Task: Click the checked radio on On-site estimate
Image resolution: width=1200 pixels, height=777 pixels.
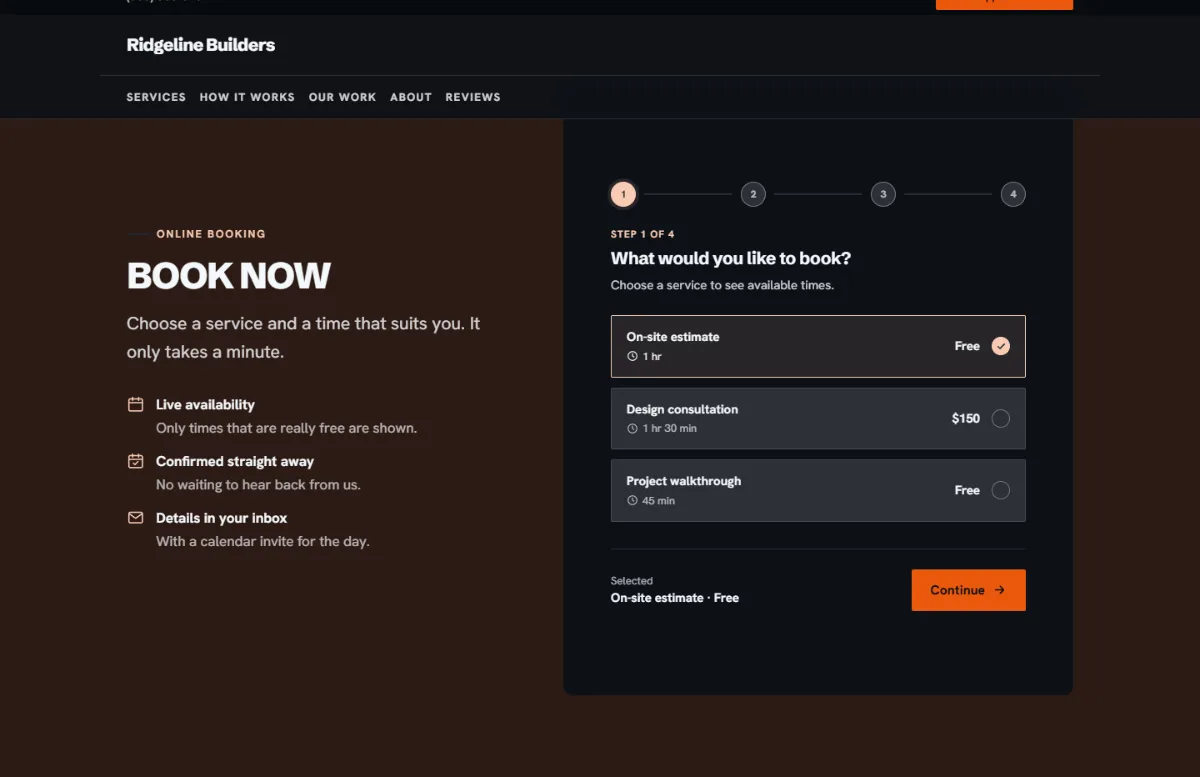Action: tap(1001, 346)
